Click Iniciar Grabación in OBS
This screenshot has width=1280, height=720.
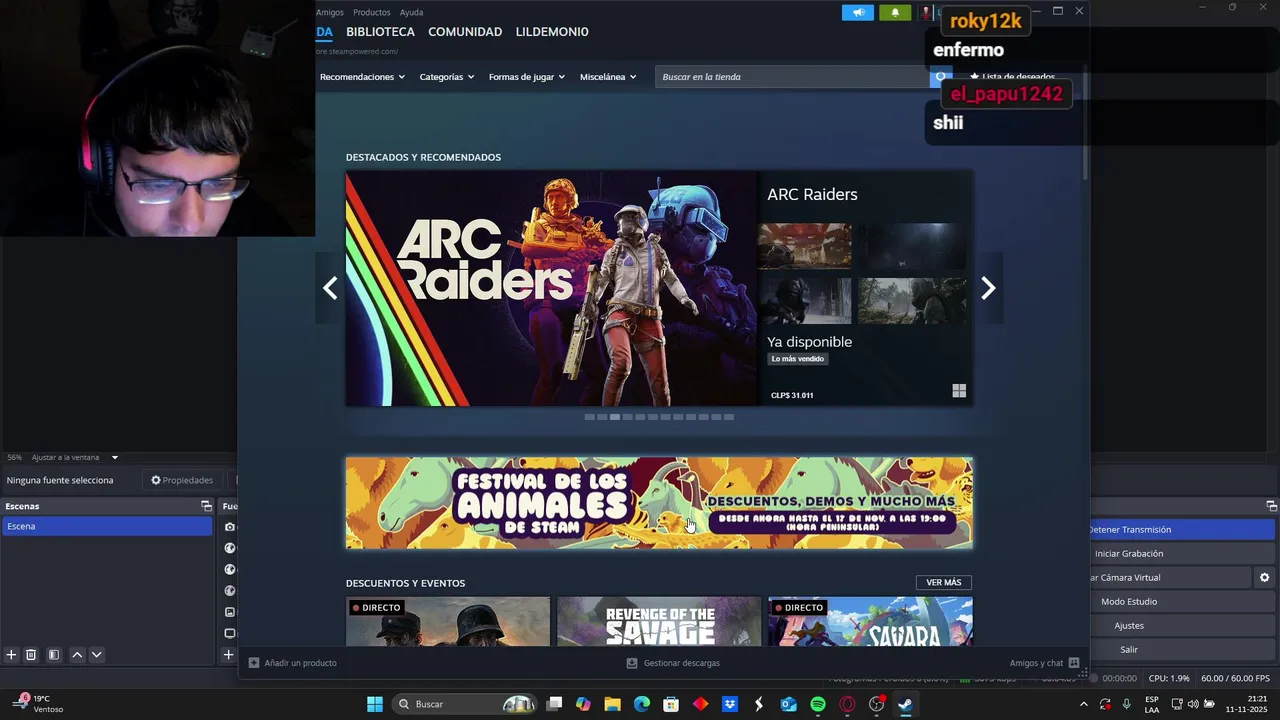(1182, 553)
